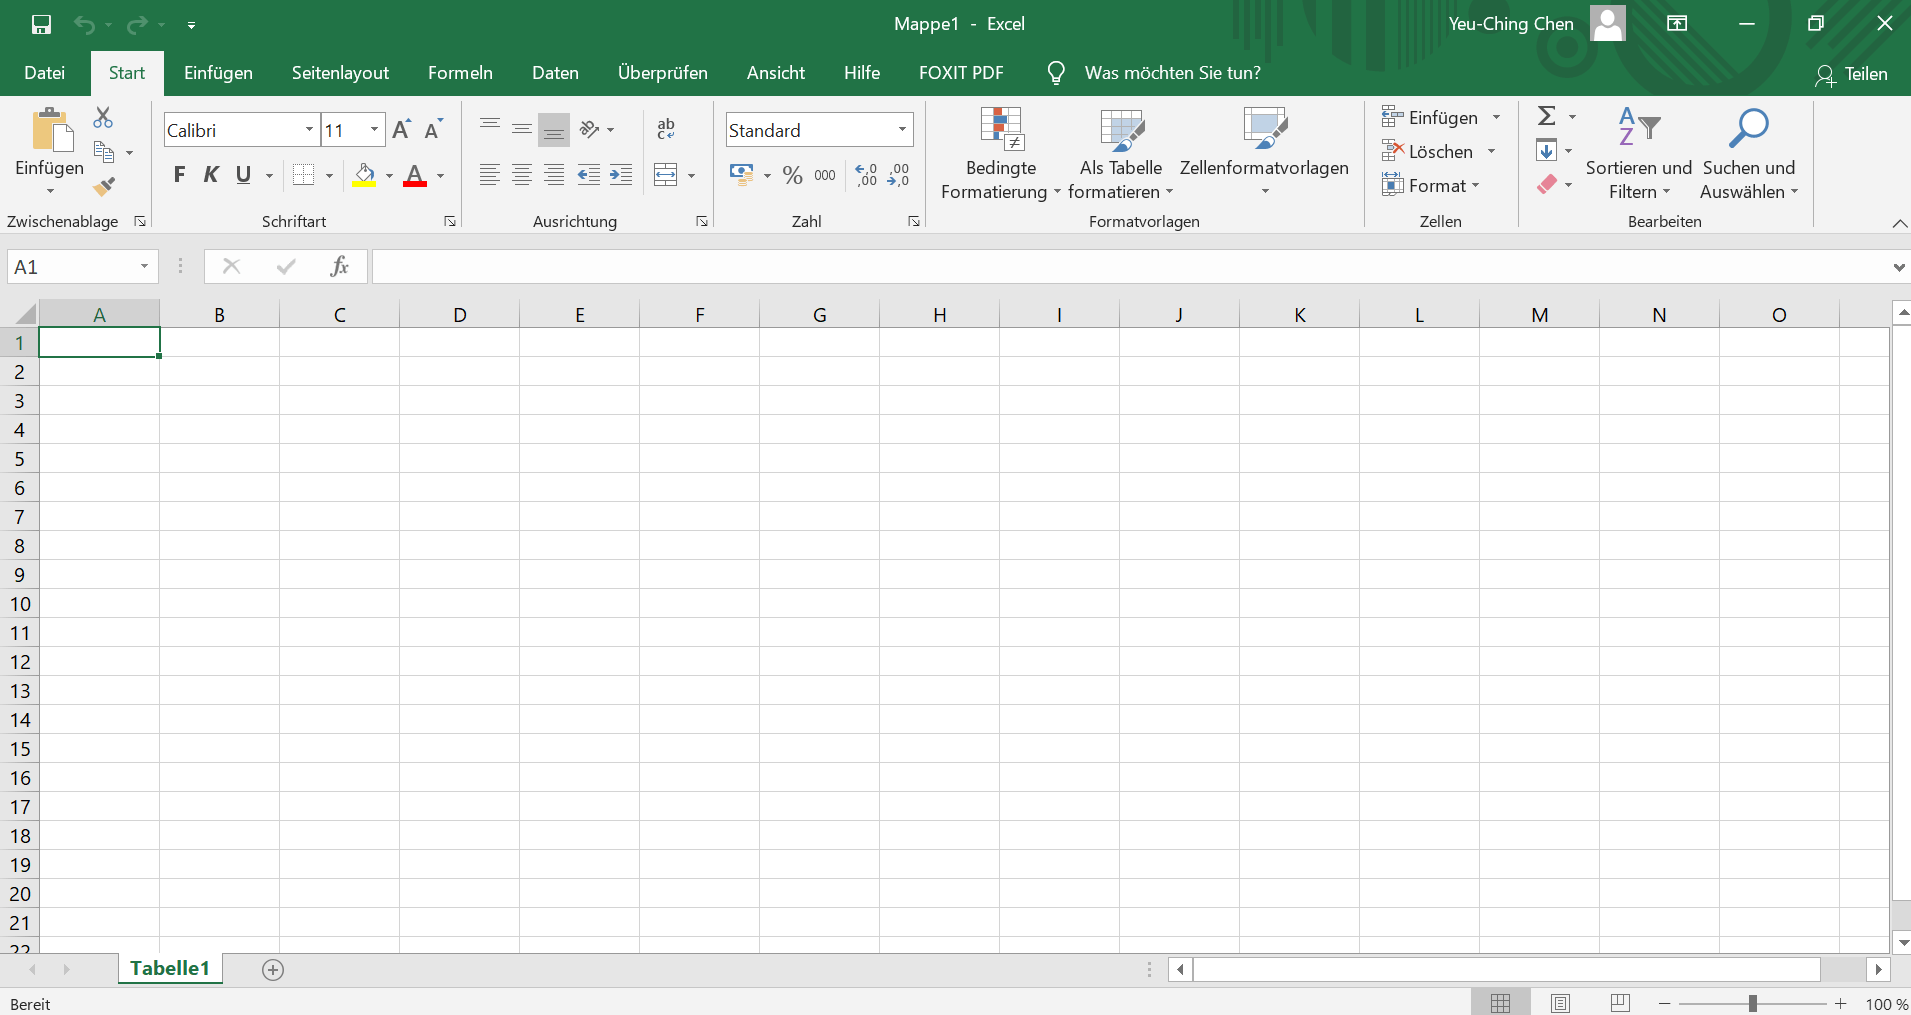The height and width of the screenshot is (1015, 1911).
Task: Enable page layout view in status bar
Action: [x=1560, y=1003]
